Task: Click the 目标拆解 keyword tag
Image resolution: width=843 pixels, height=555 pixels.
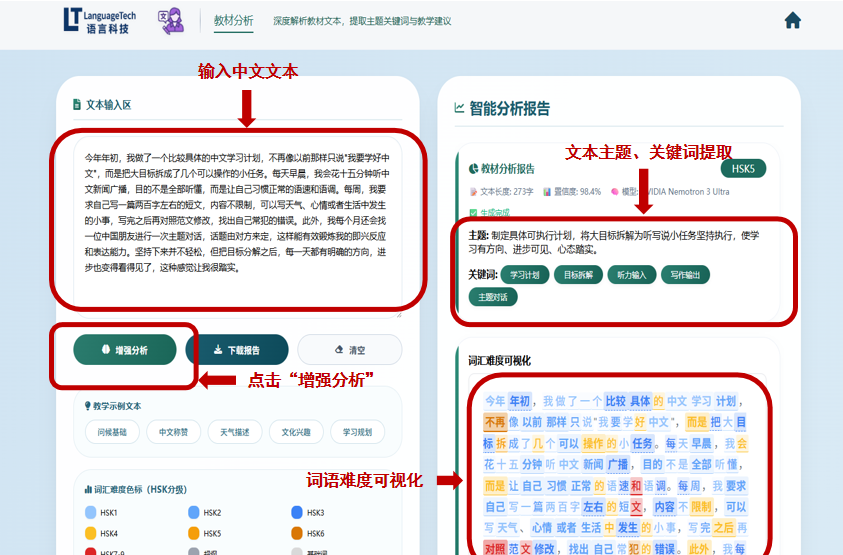Action: (578, 275)
